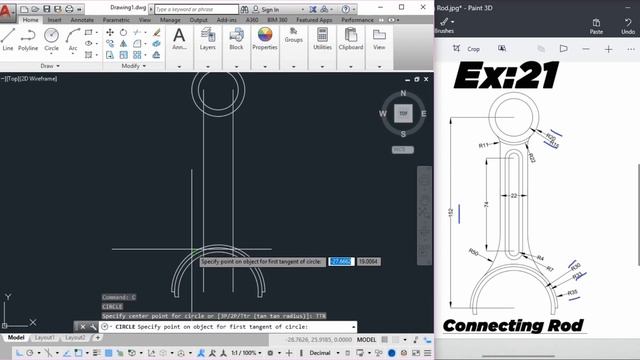The image size is (640, 360).
Task: Toggle polar tracking in the status bar
Action: 30,353
